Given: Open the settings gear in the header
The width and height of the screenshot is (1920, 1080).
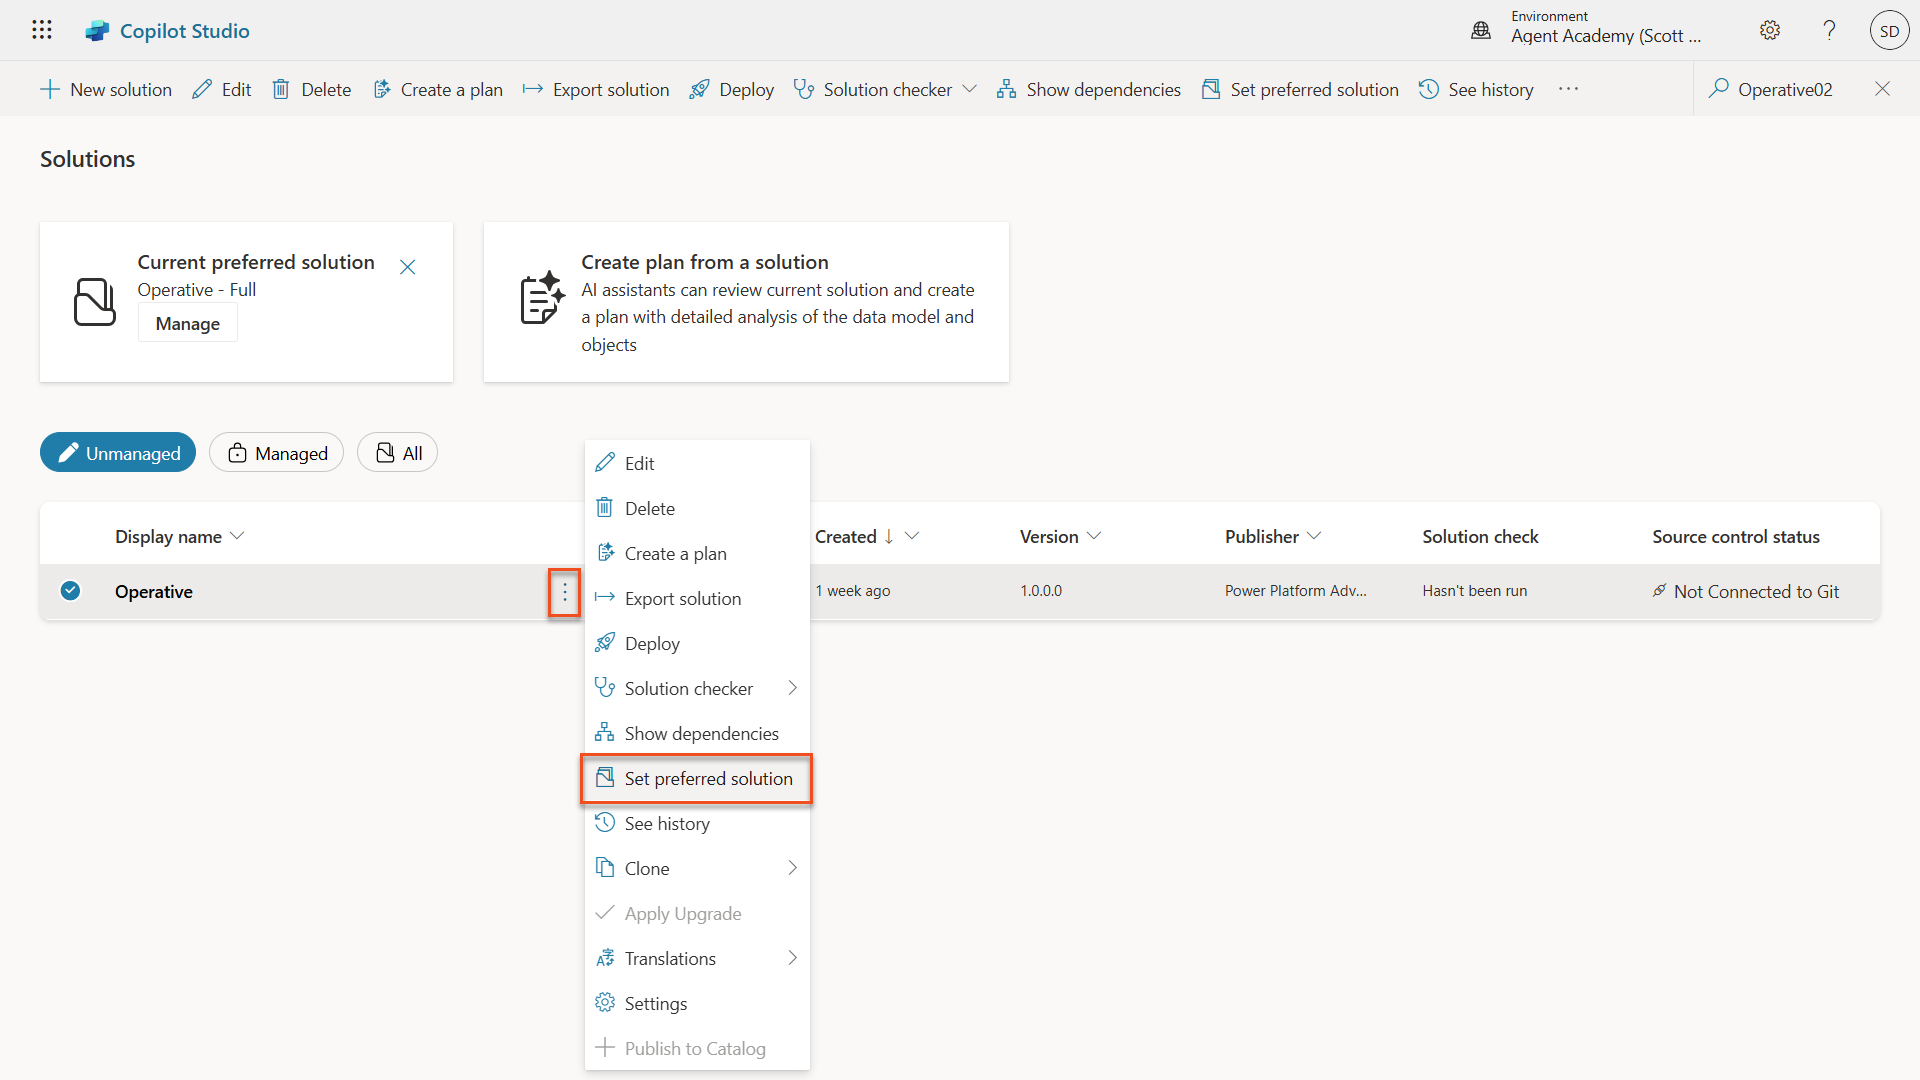Looking at the screenshot, I should [x=1770, y=30].
